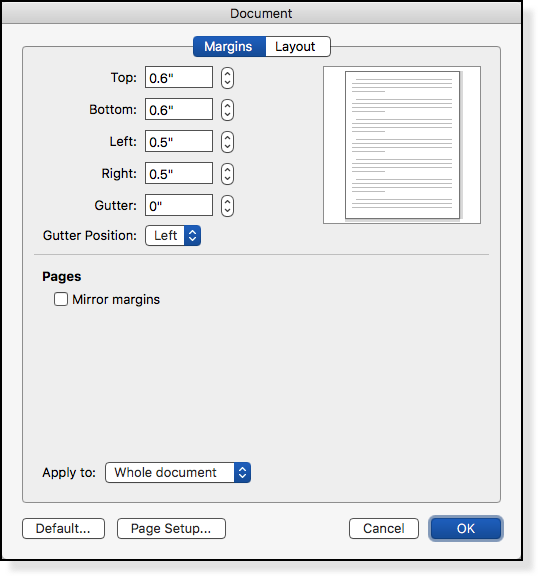The height and width of the screenshot is (576, 538).
Task: Confirm margins with OK button
Action: [466, 529]
